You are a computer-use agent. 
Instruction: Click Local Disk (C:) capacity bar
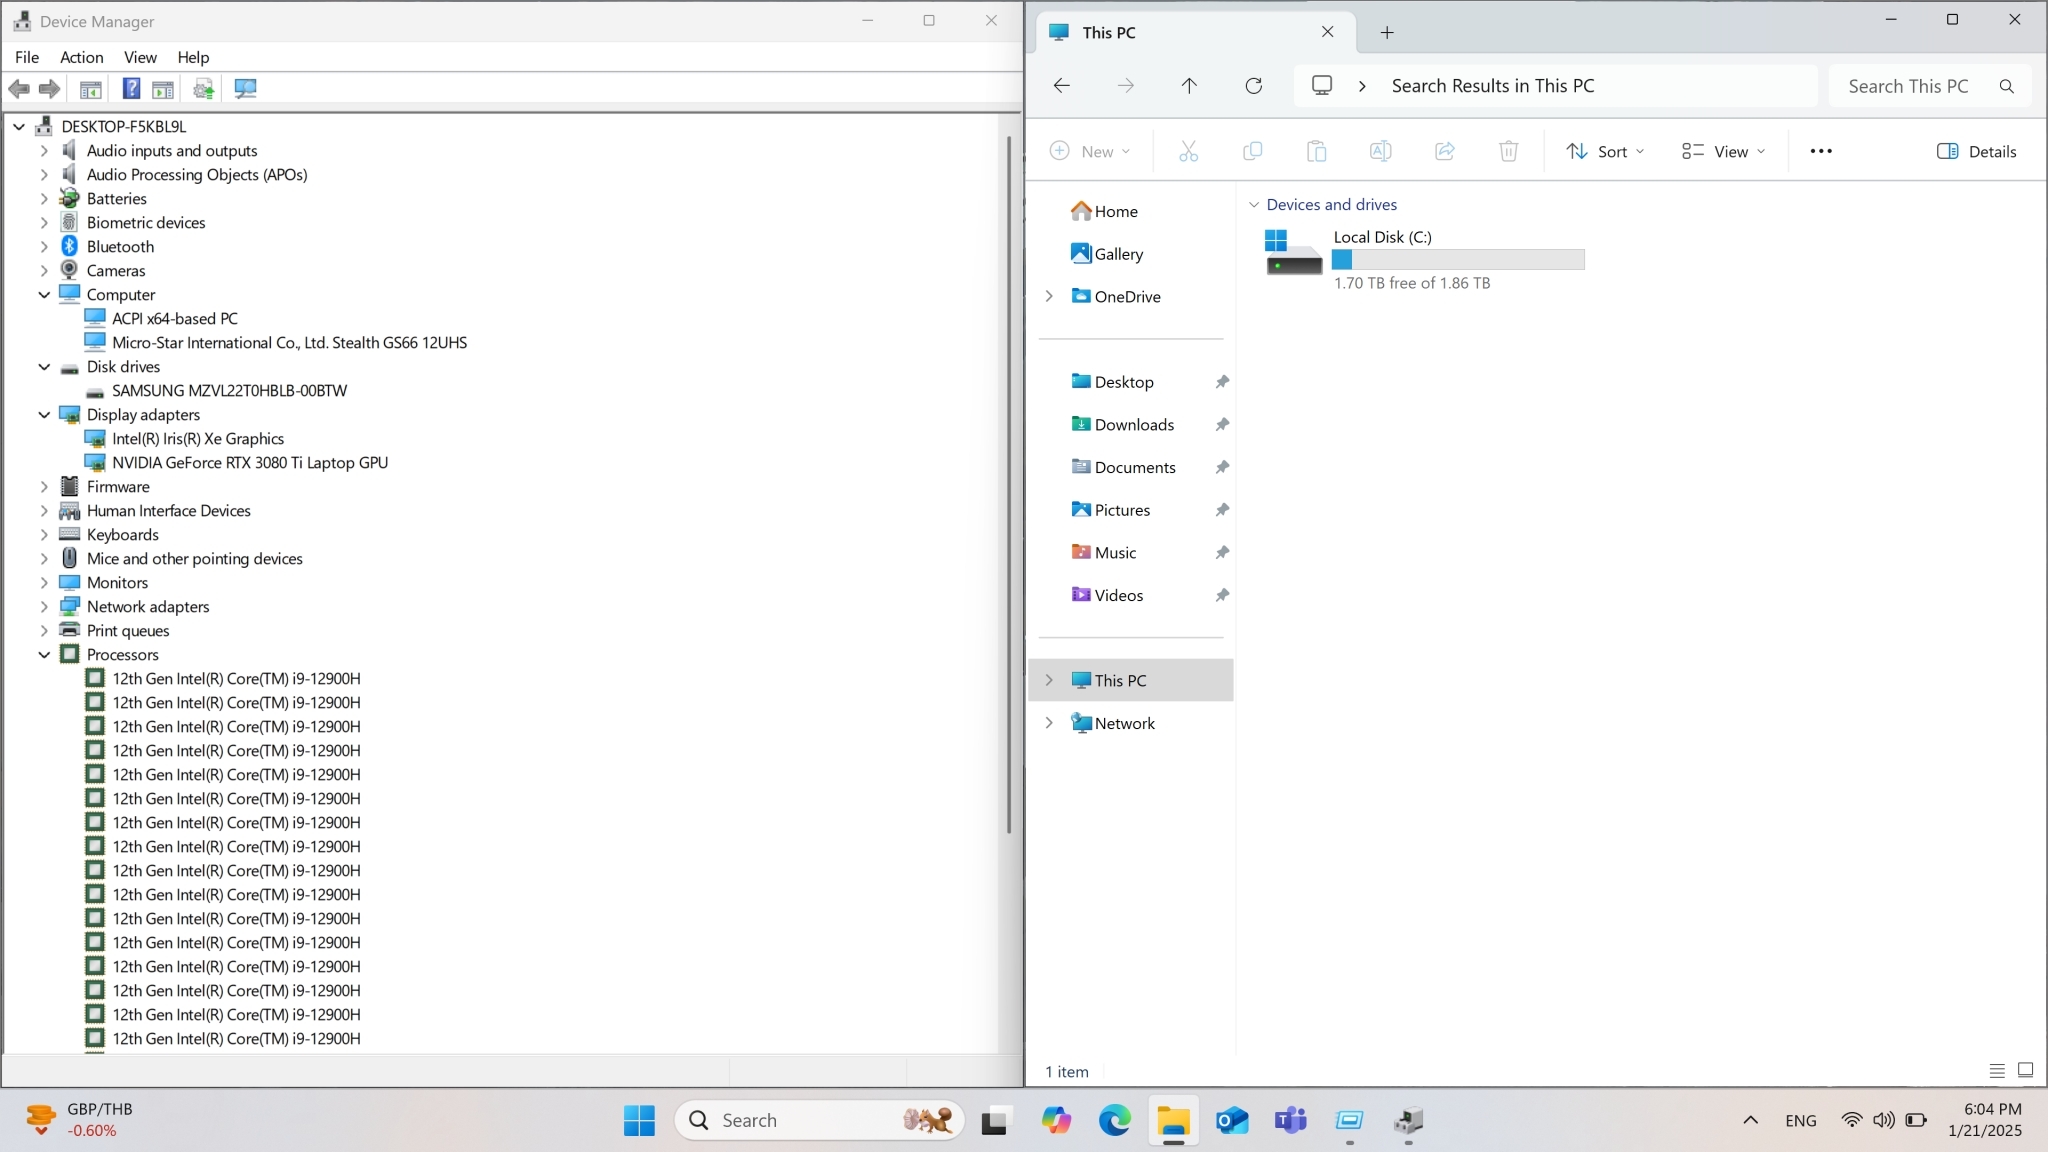tap(1458, 260)
